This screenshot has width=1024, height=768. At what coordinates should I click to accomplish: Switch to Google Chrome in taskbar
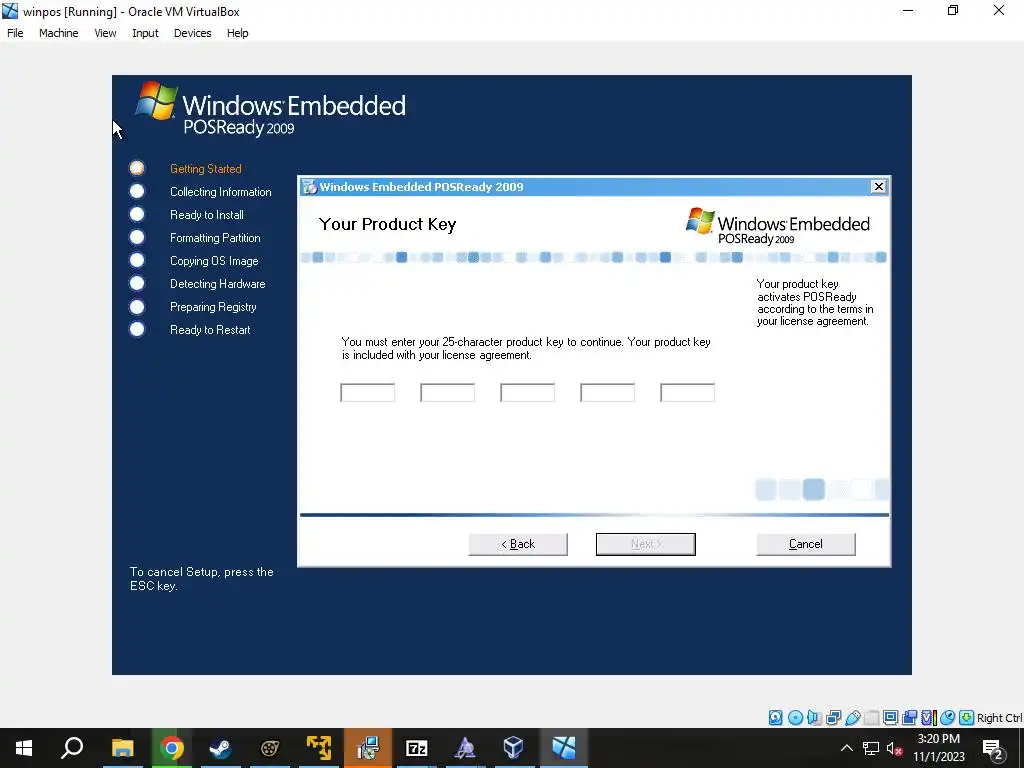[x=171, y=748]
